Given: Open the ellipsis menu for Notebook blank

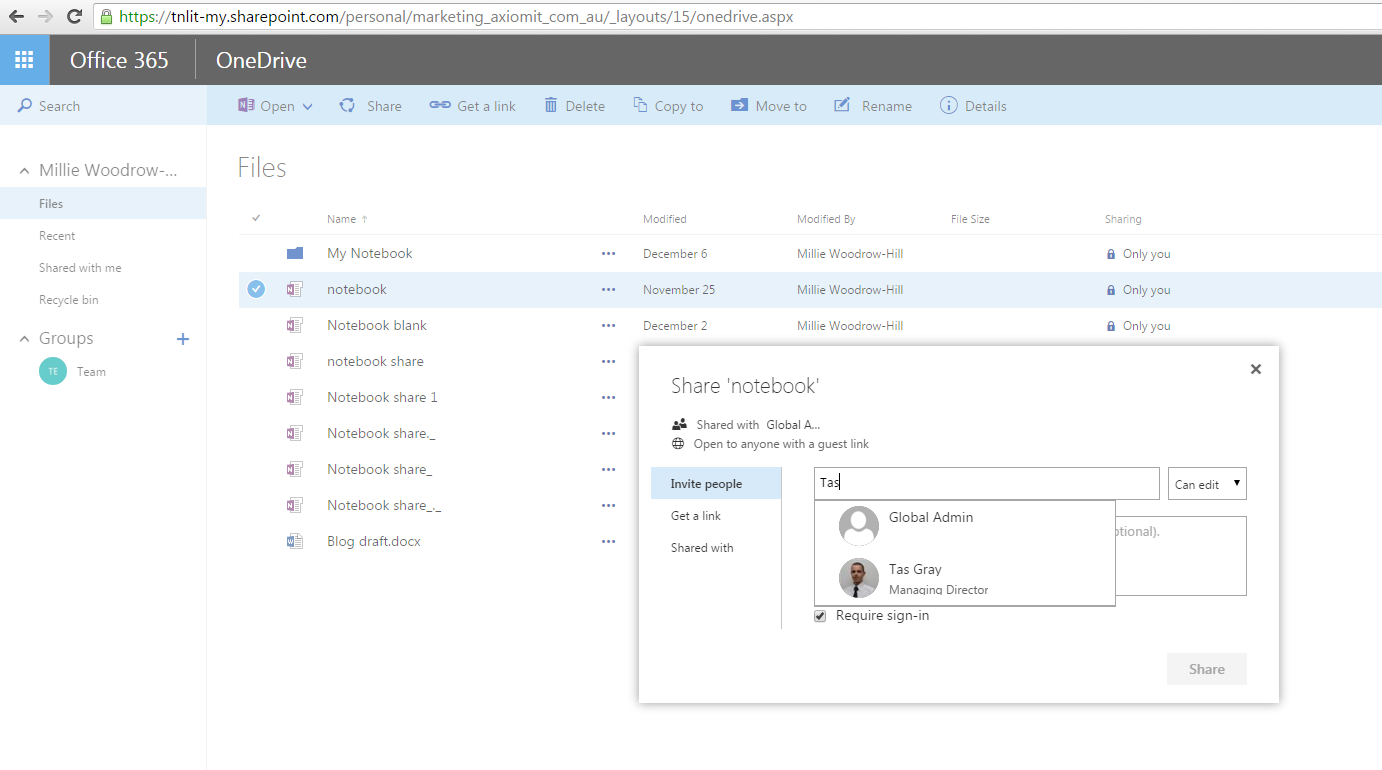Looking at the screenshot, I should click(609, 326).
